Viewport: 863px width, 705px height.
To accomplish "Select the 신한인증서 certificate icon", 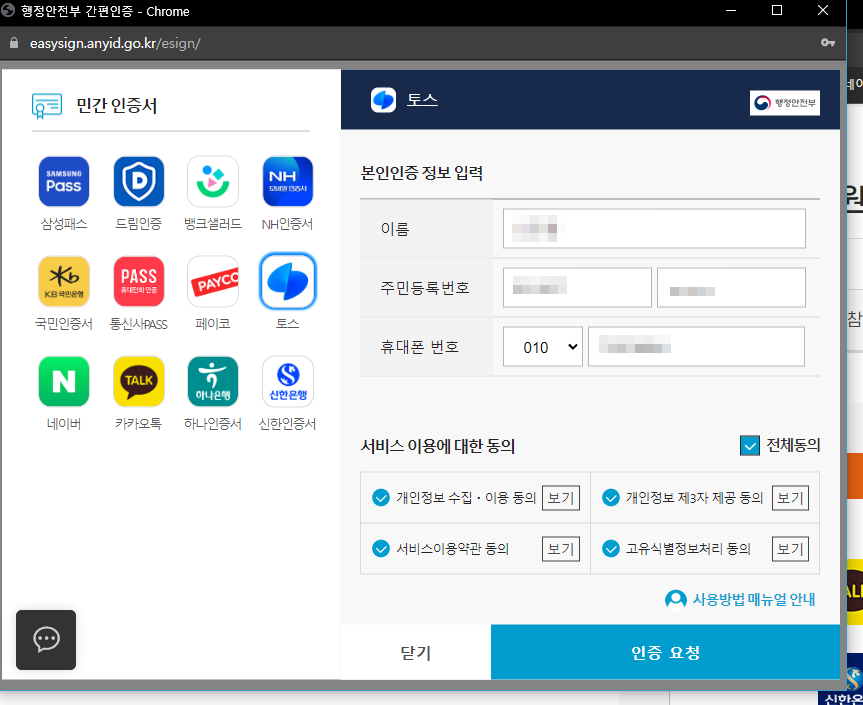I will (x=288, y=381).
